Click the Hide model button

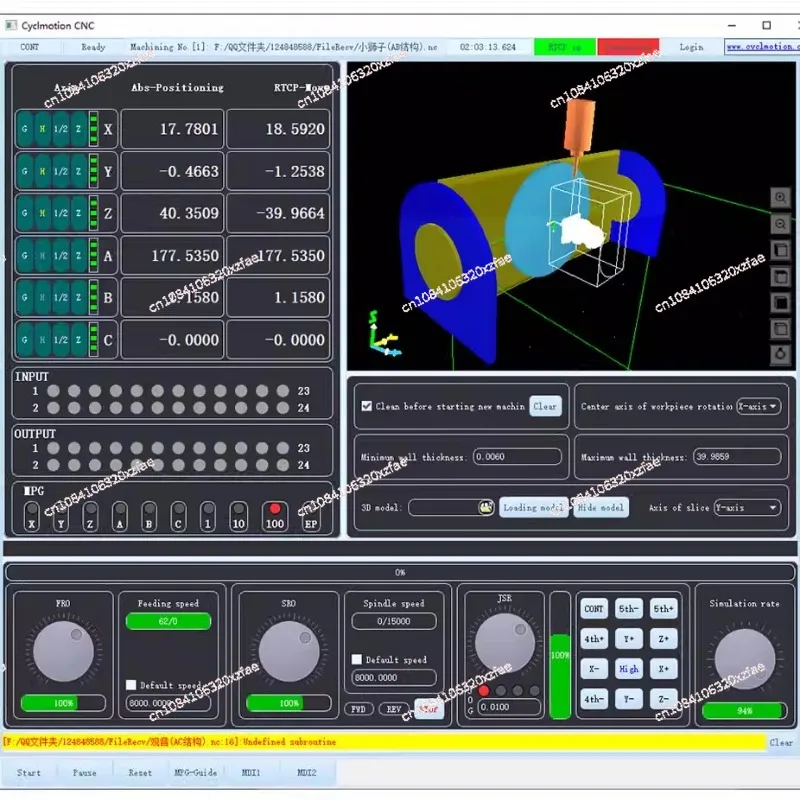[x=601, y=507]
